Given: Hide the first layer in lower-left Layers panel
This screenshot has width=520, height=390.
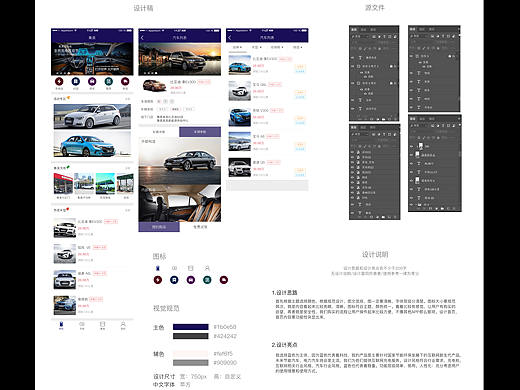Looking at the screenshot, I should pyautogui.click(x=353, y=152).
